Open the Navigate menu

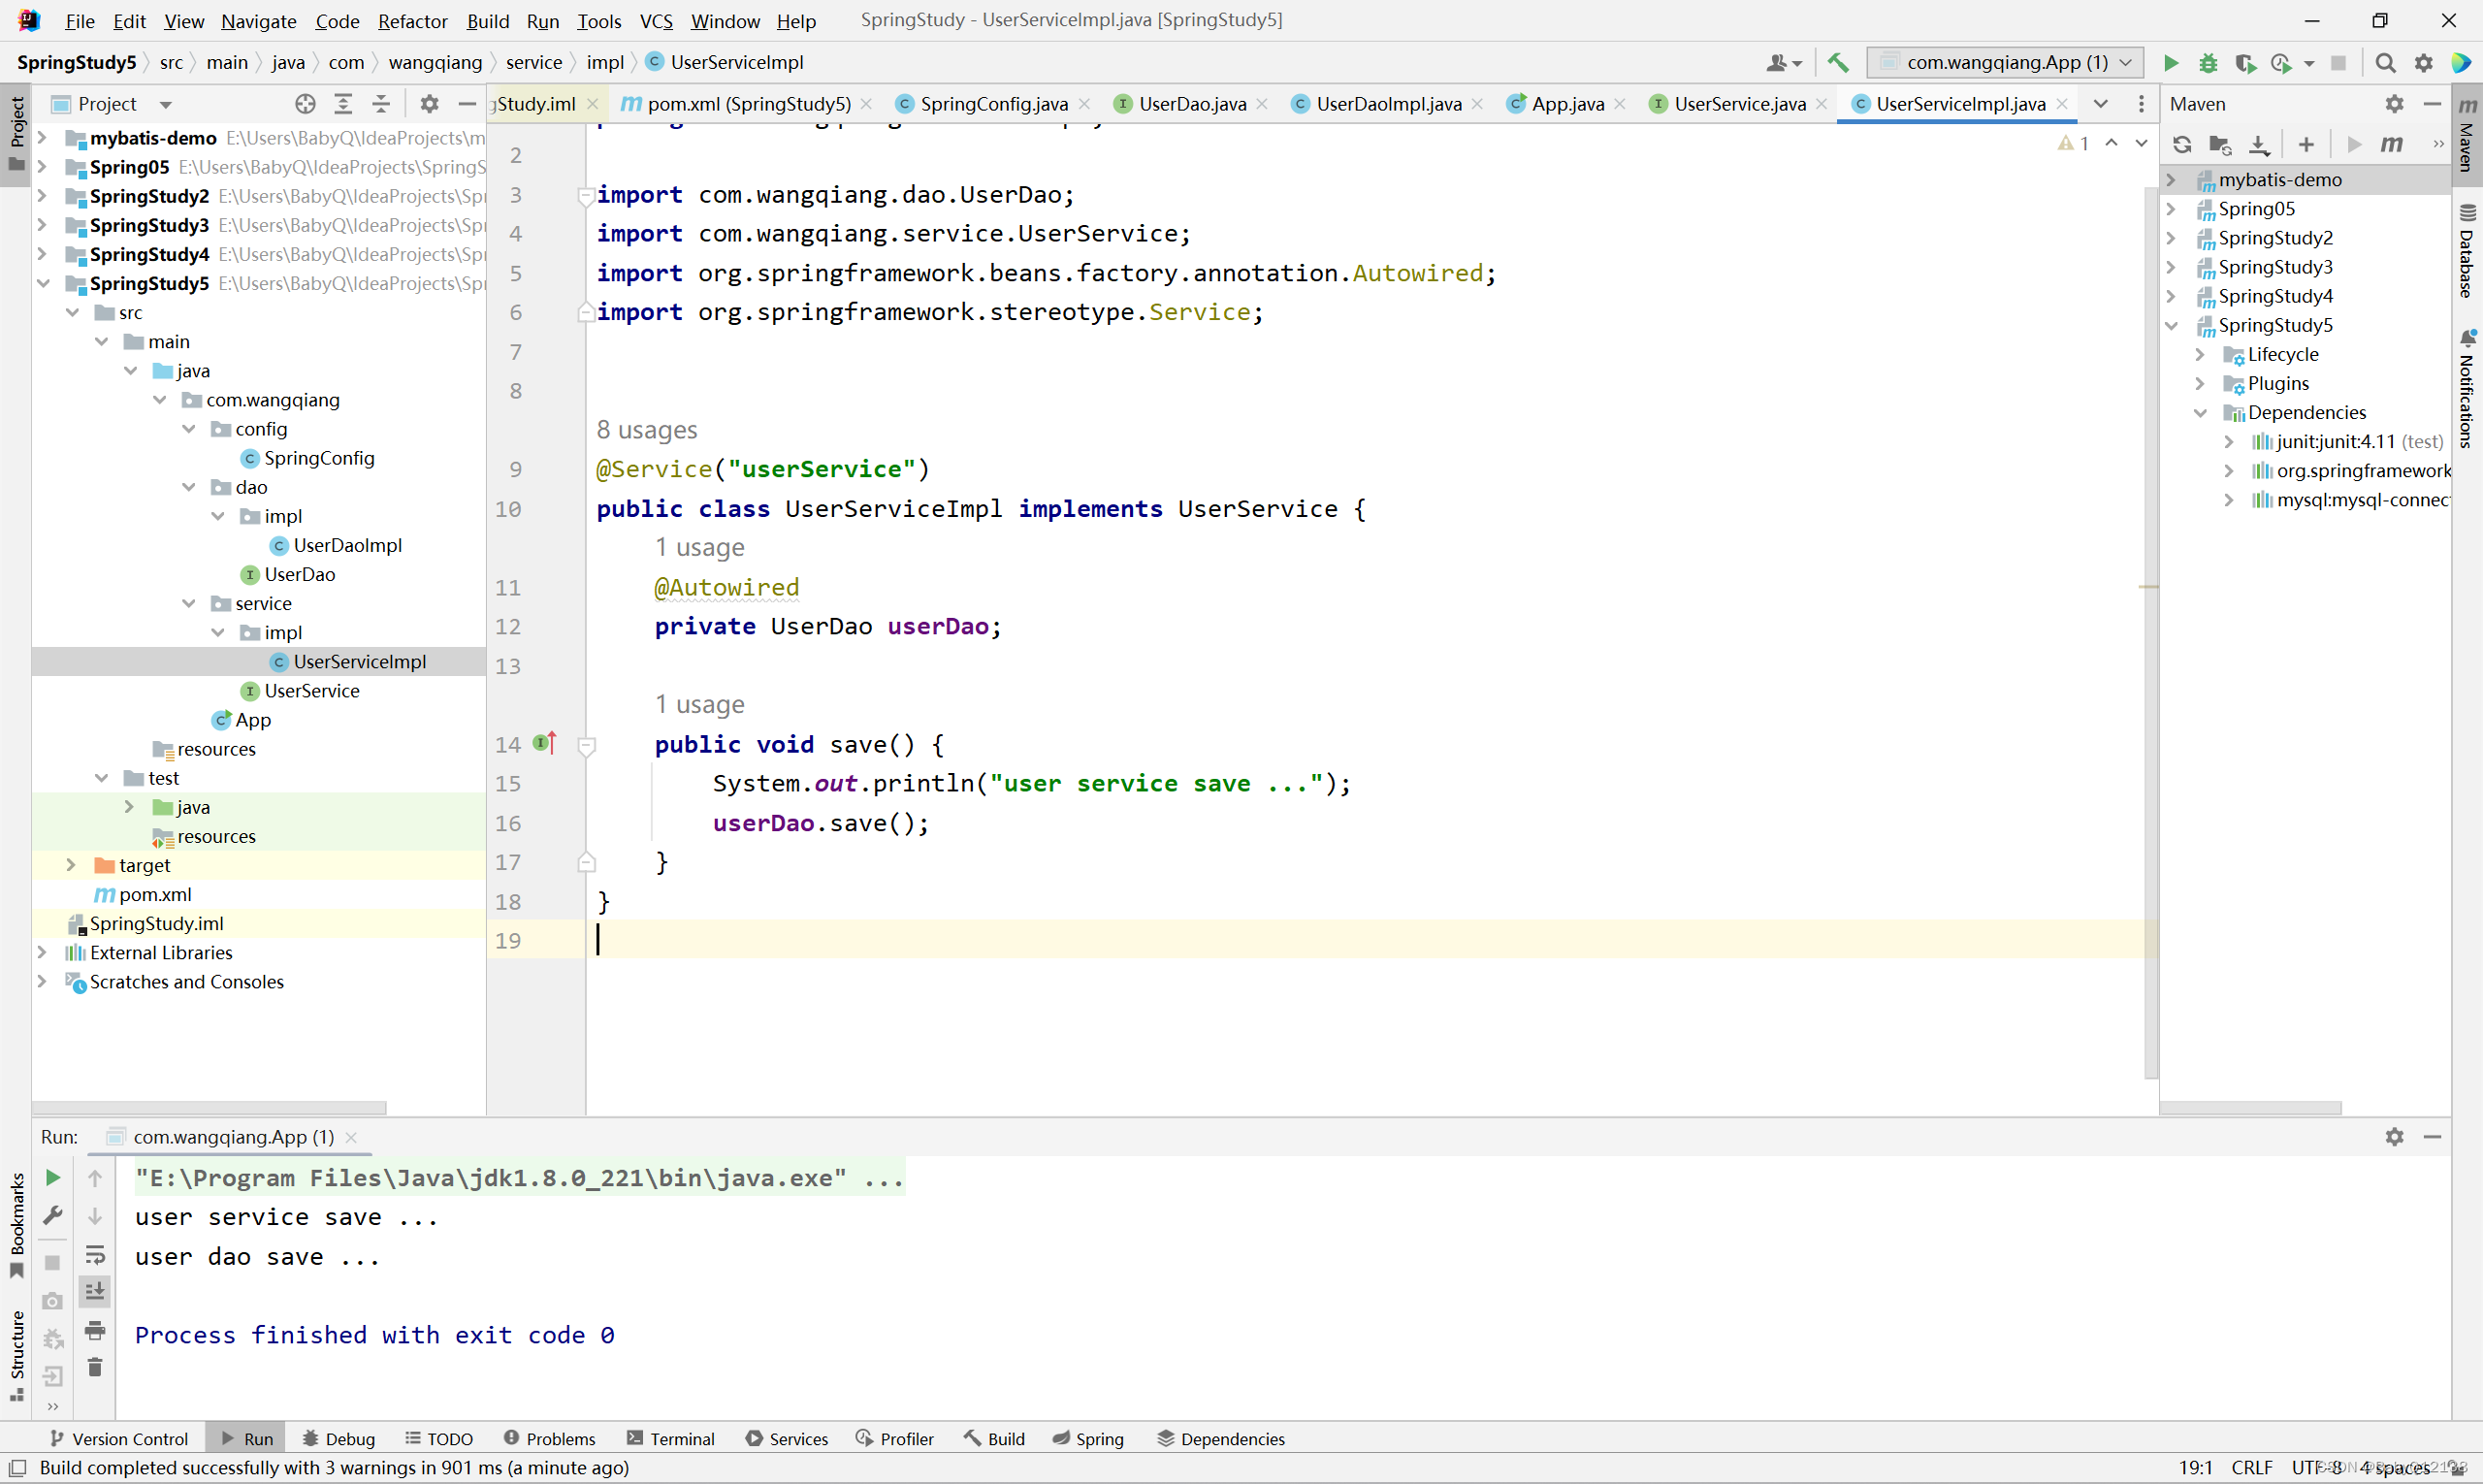259,21
